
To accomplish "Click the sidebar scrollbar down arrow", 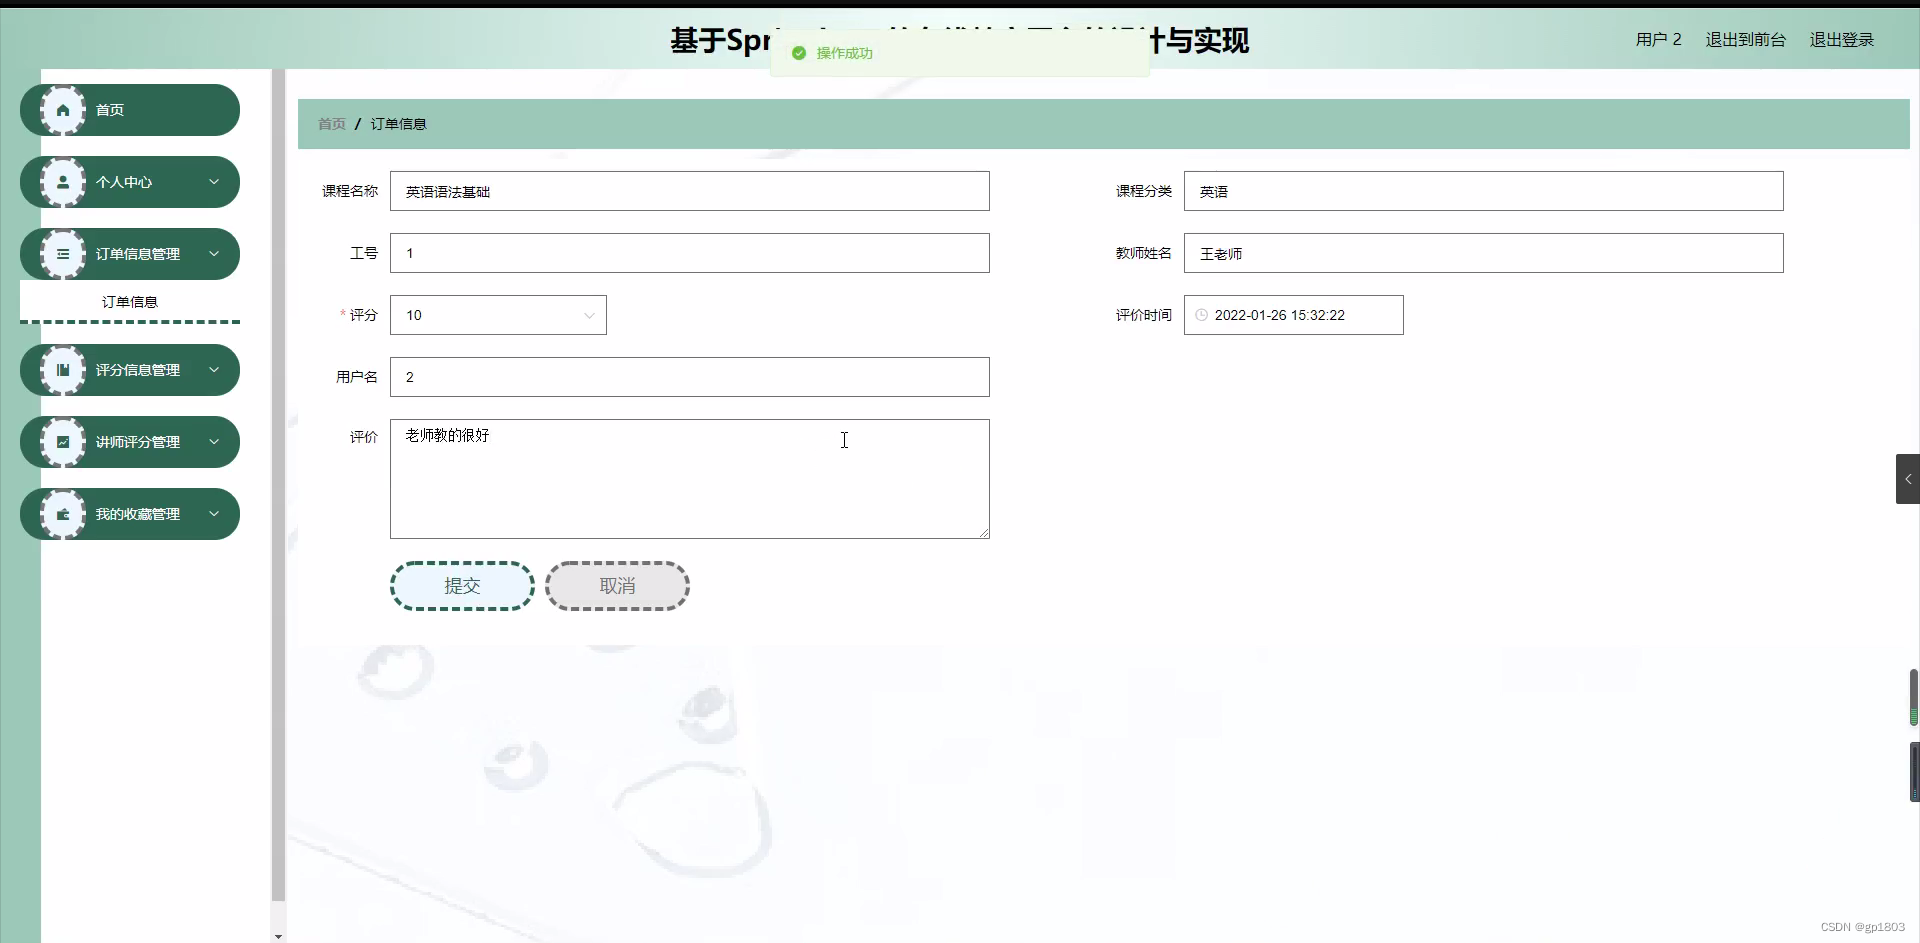I will click(x=278, y=937).
